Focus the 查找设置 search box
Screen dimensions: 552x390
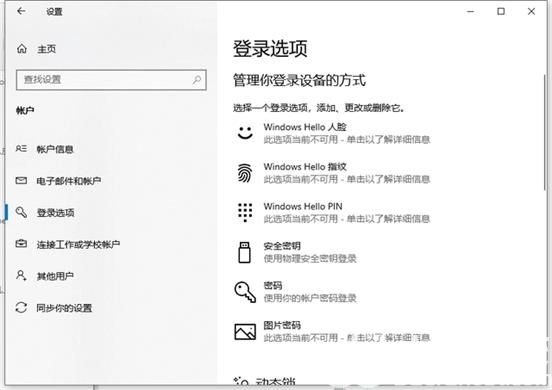point(111,80)
